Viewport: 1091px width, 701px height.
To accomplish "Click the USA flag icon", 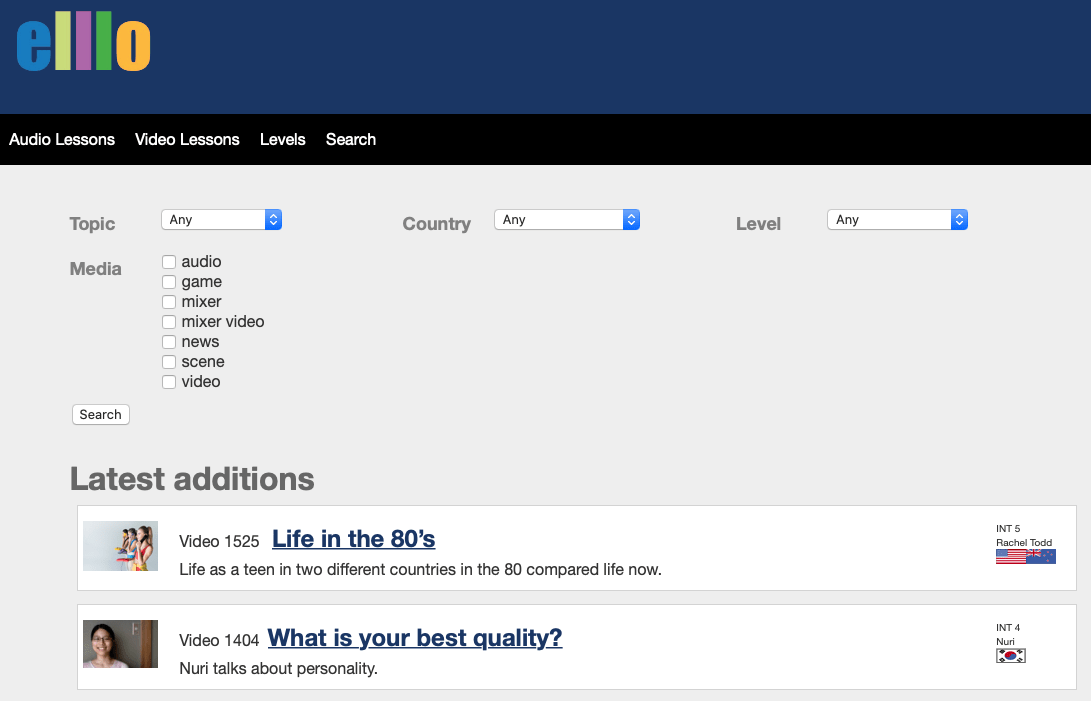I will click(x=1010, y=557).
